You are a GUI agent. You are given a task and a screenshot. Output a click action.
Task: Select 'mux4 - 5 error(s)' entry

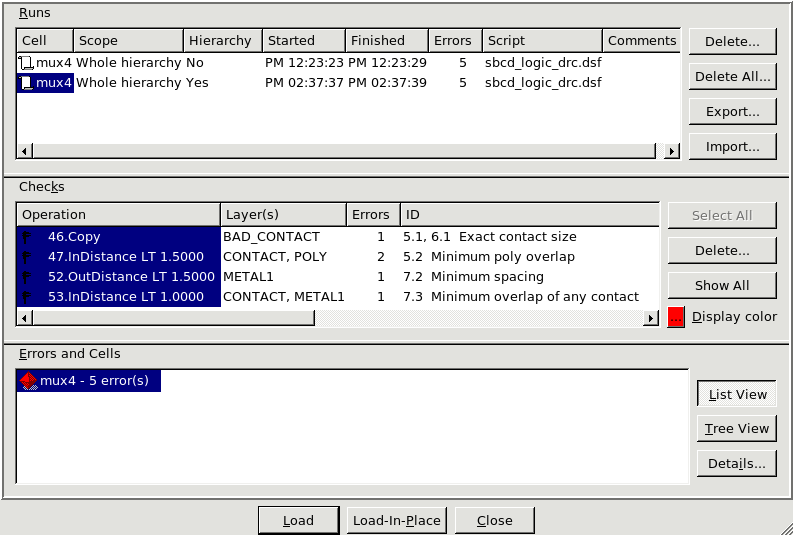pyautogui.click(x=89, y=381)
